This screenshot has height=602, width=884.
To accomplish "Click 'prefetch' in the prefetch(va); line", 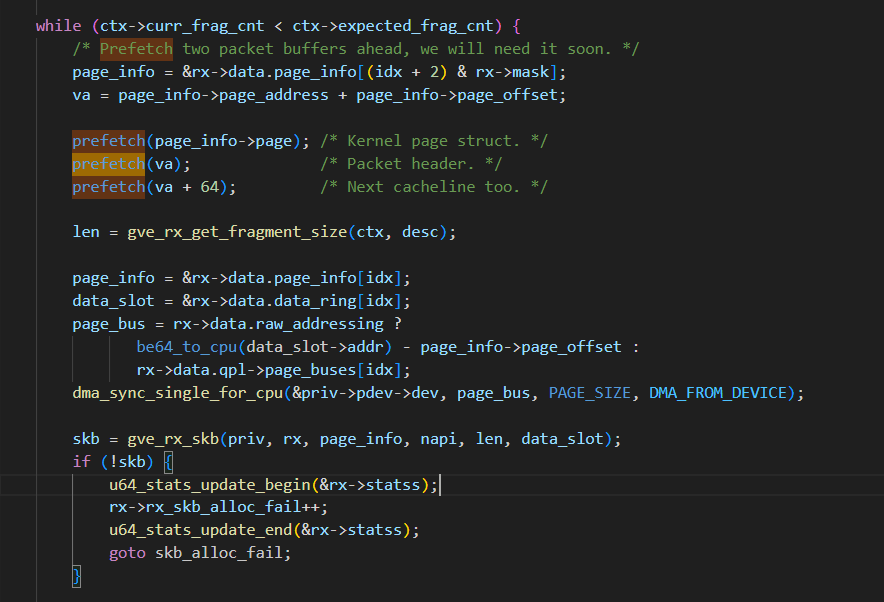I will point(109,164).
